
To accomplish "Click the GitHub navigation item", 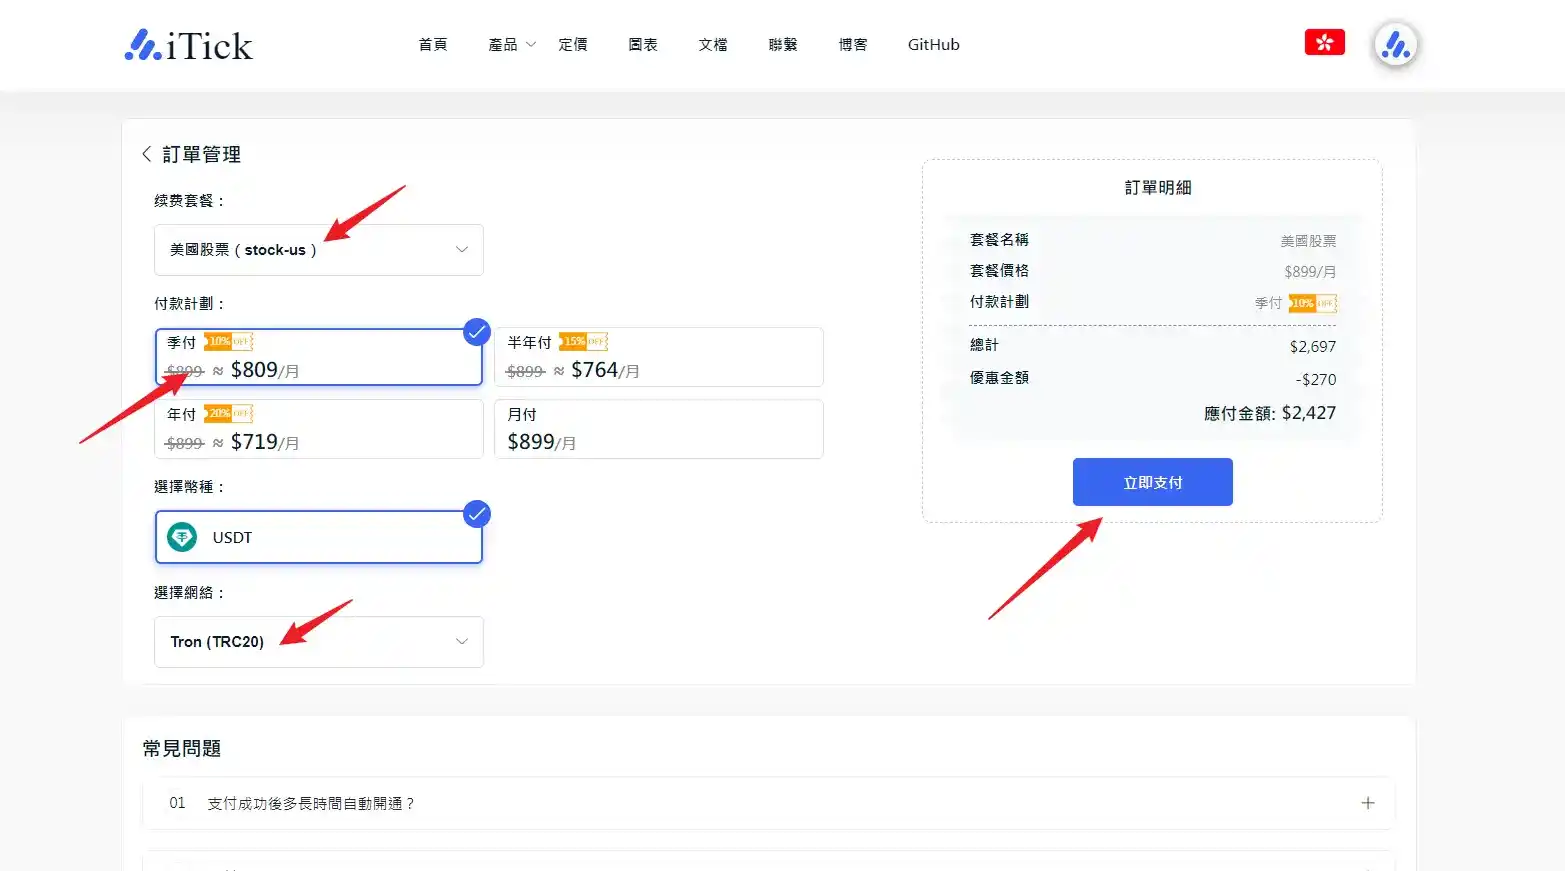I will (932, 44).
